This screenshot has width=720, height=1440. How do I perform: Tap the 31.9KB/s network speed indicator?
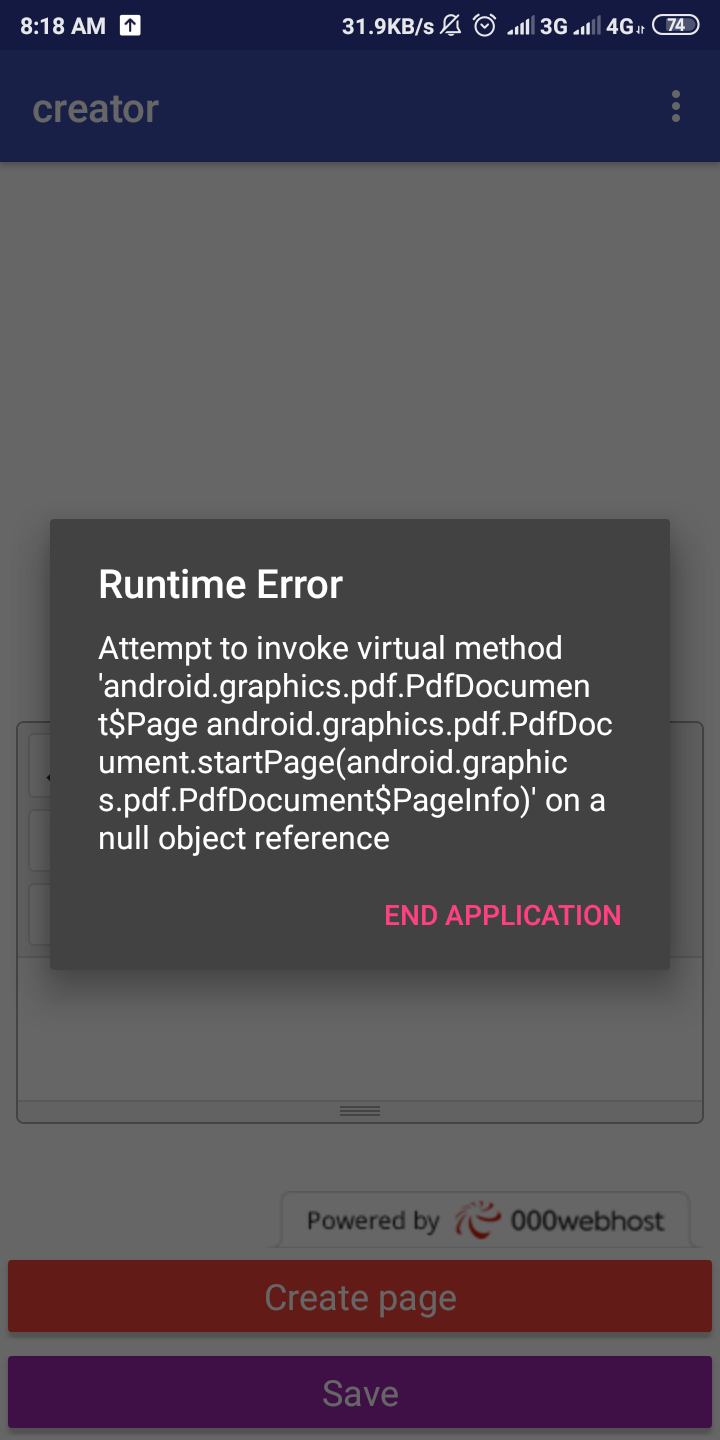pos(388,27)
